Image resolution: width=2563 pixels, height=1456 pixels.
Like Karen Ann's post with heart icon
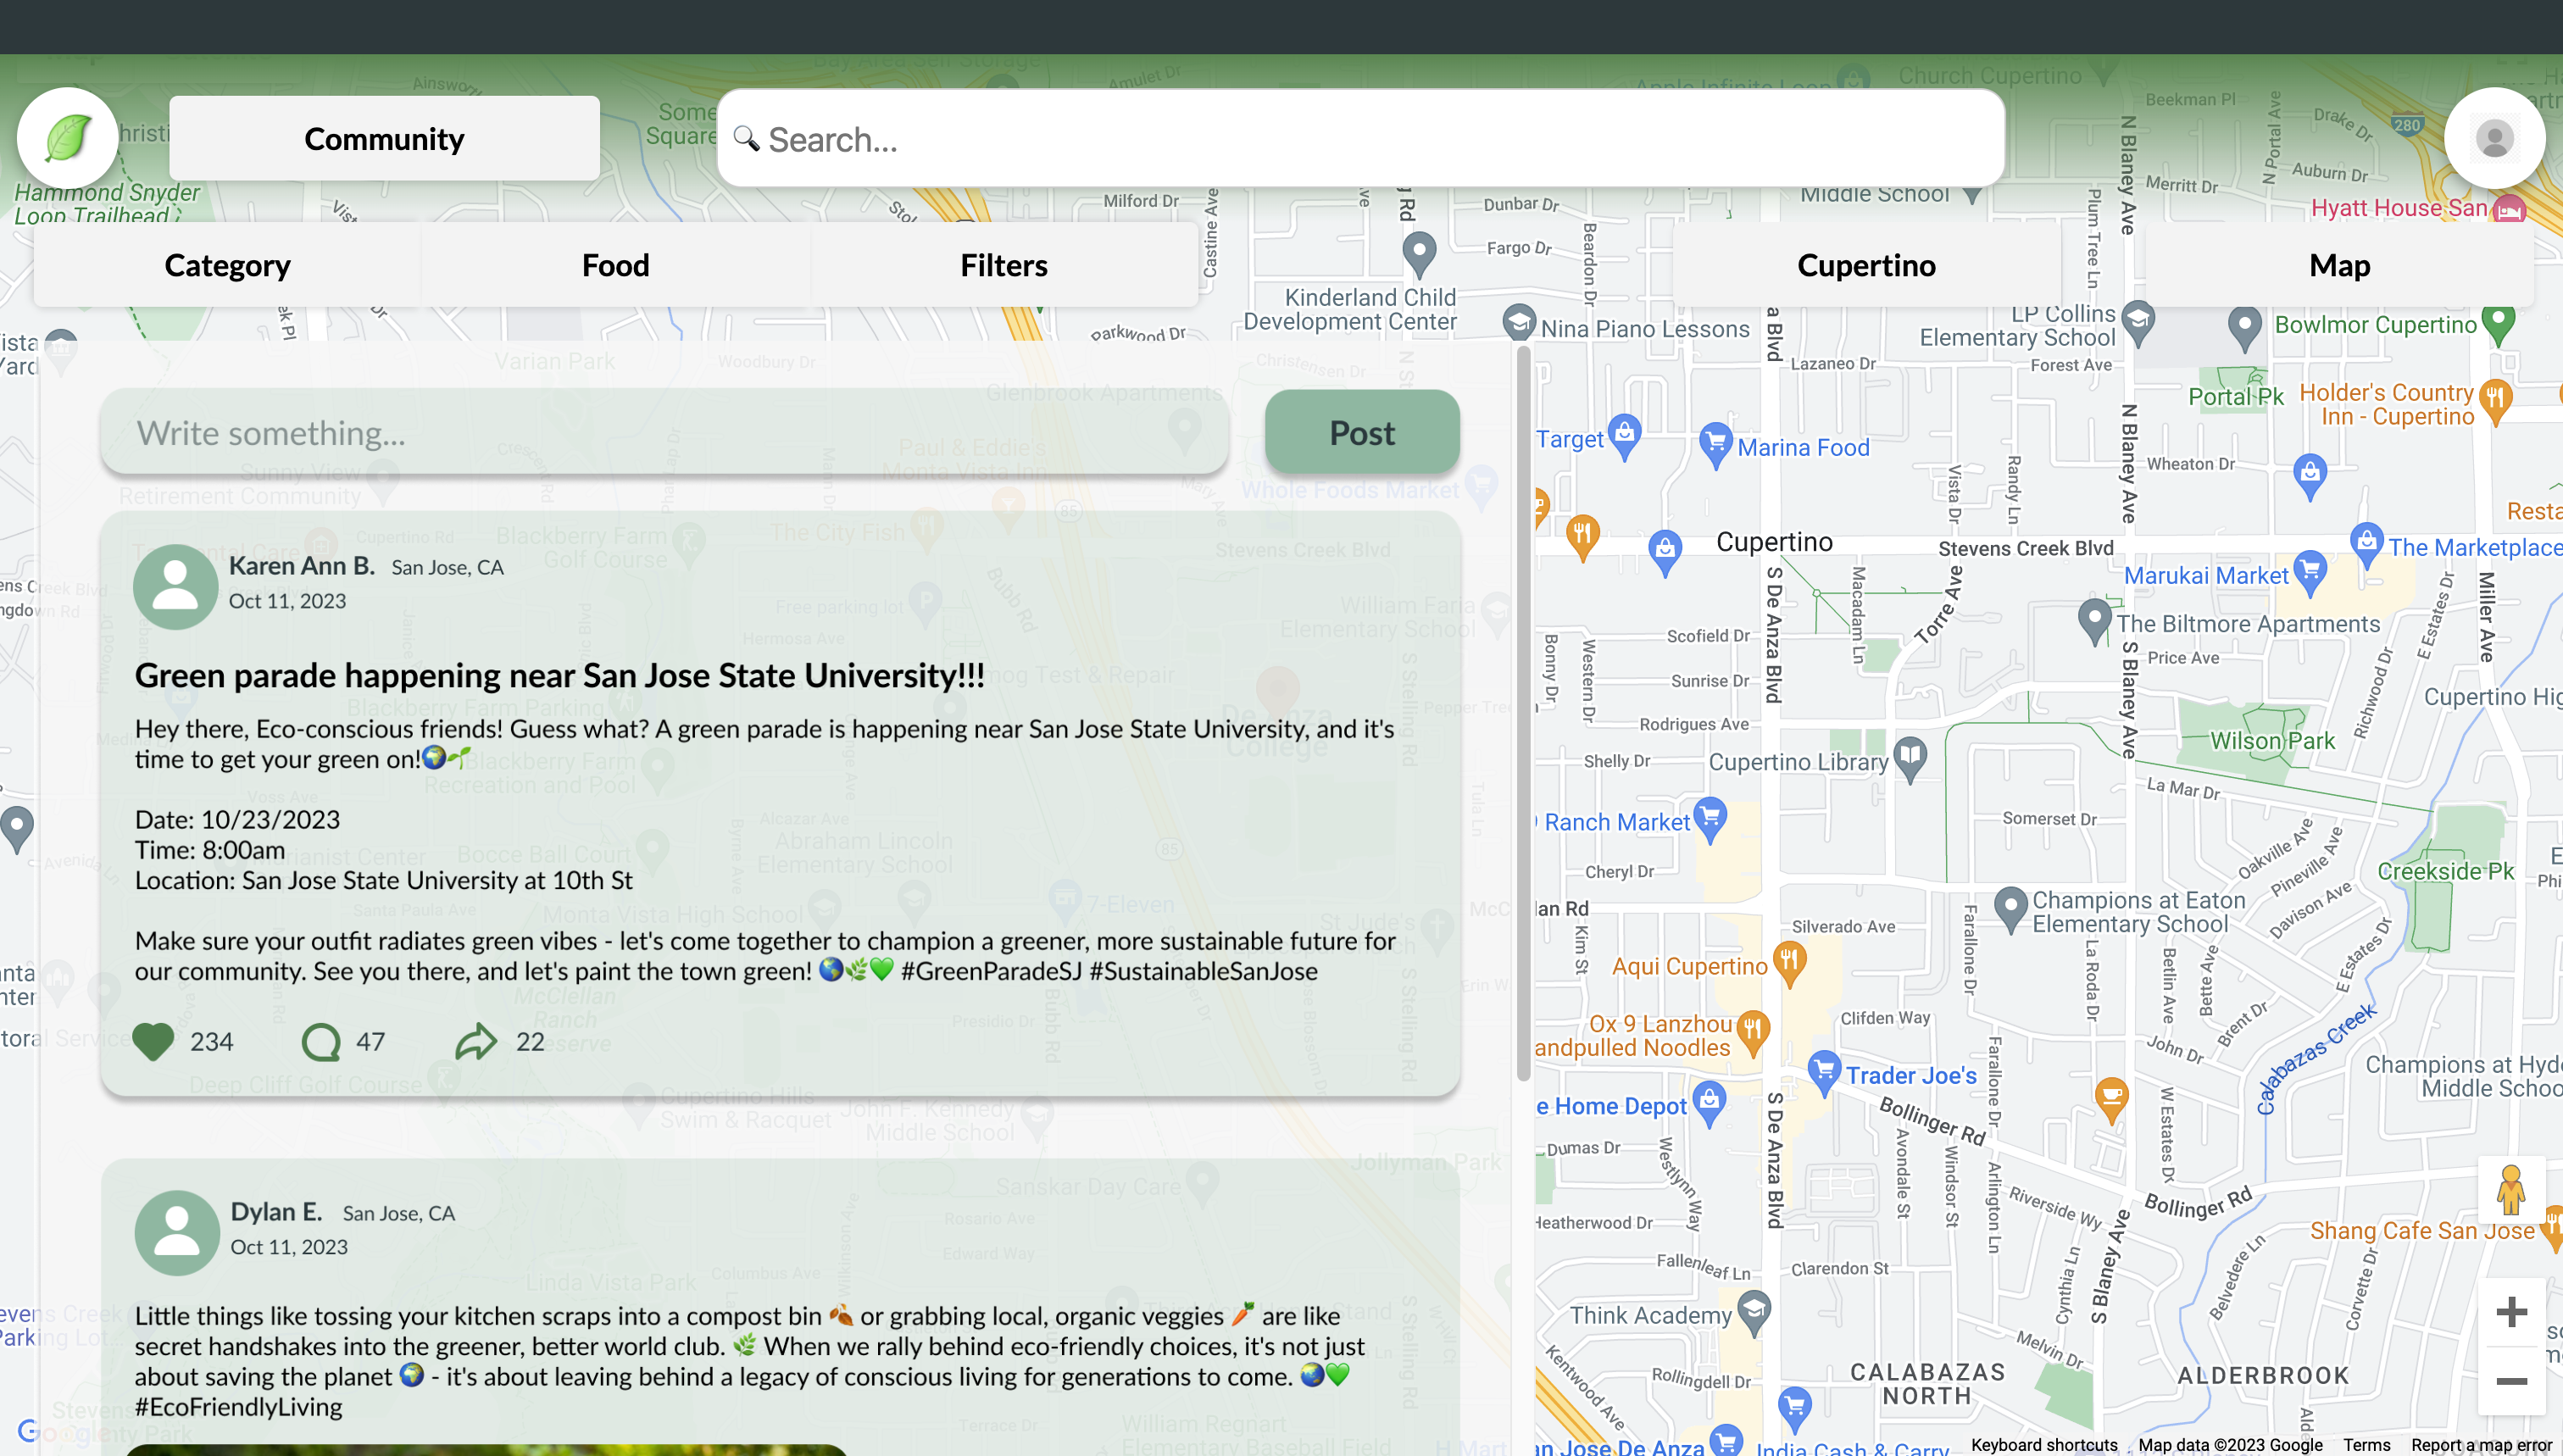pos(153,1041)
